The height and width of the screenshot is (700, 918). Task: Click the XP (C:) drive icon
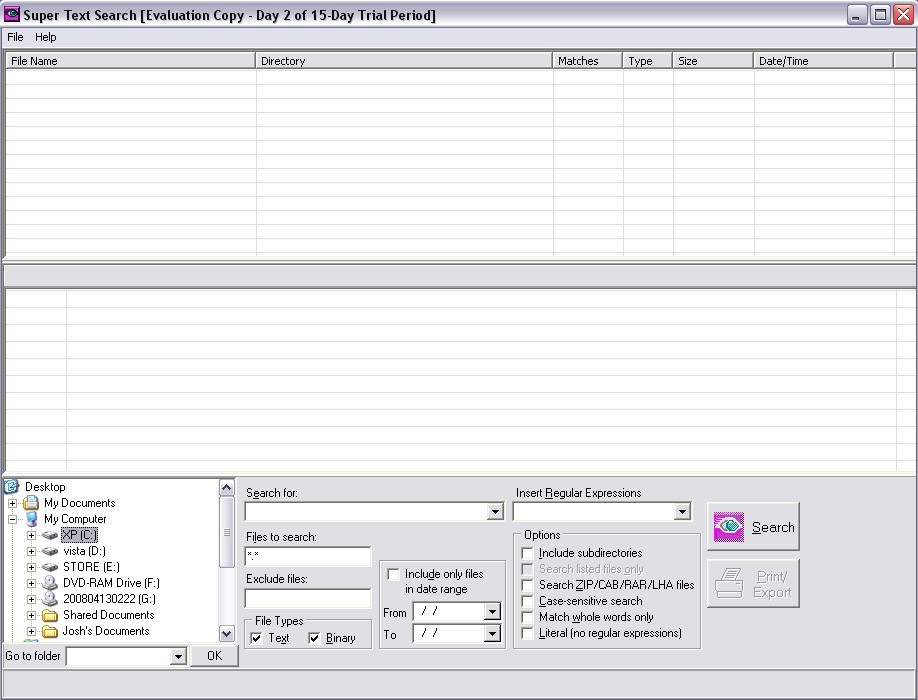tap(50, 535)
